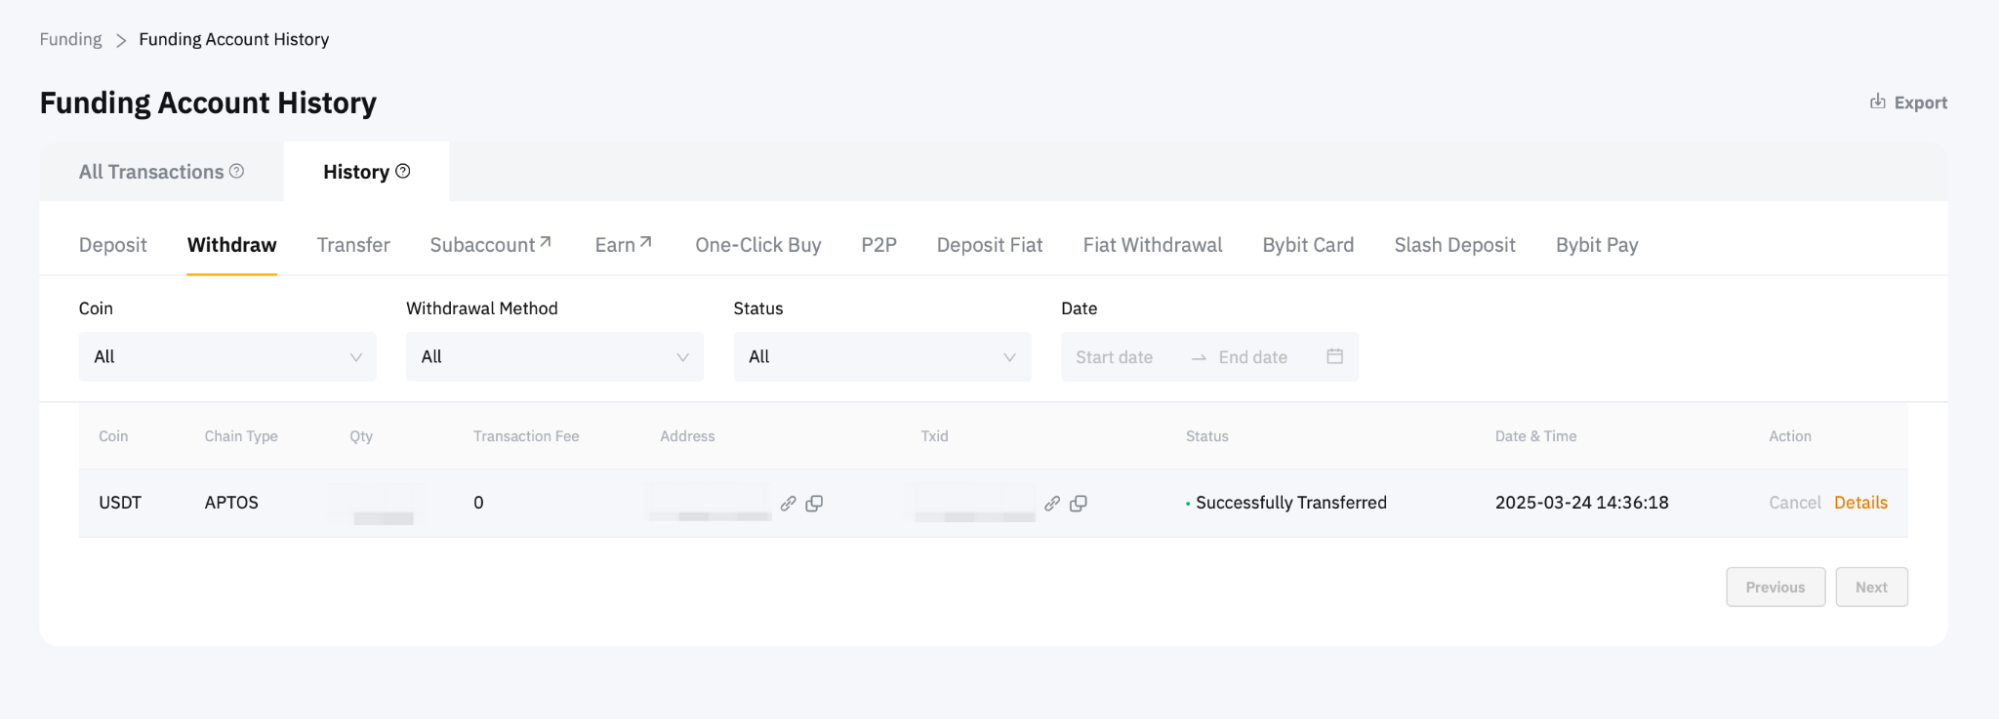This screenshot has height=720, width=1999.
Task: Click help icon next to History tab
Action: click(x=403, y=171)
